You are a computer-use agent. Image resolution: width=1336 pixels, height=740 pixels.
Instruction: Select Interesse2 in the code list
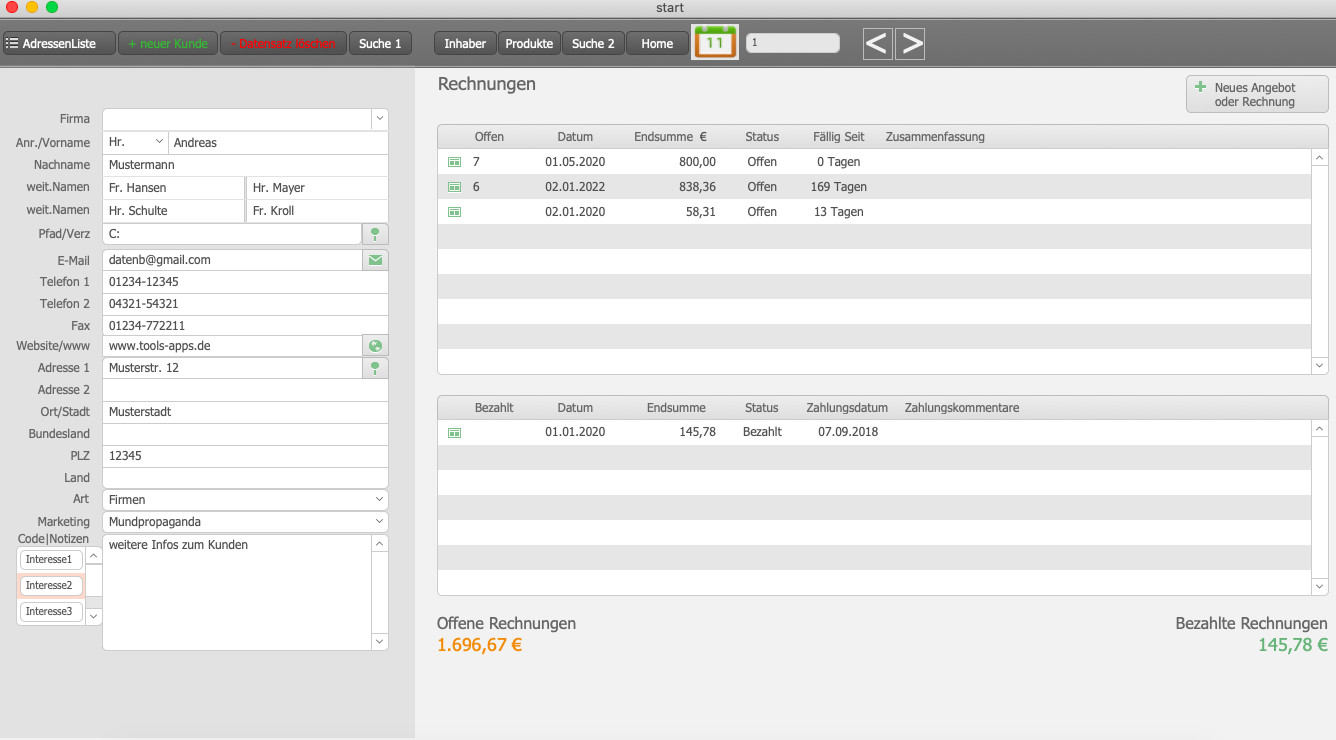(x=51, y=585)
